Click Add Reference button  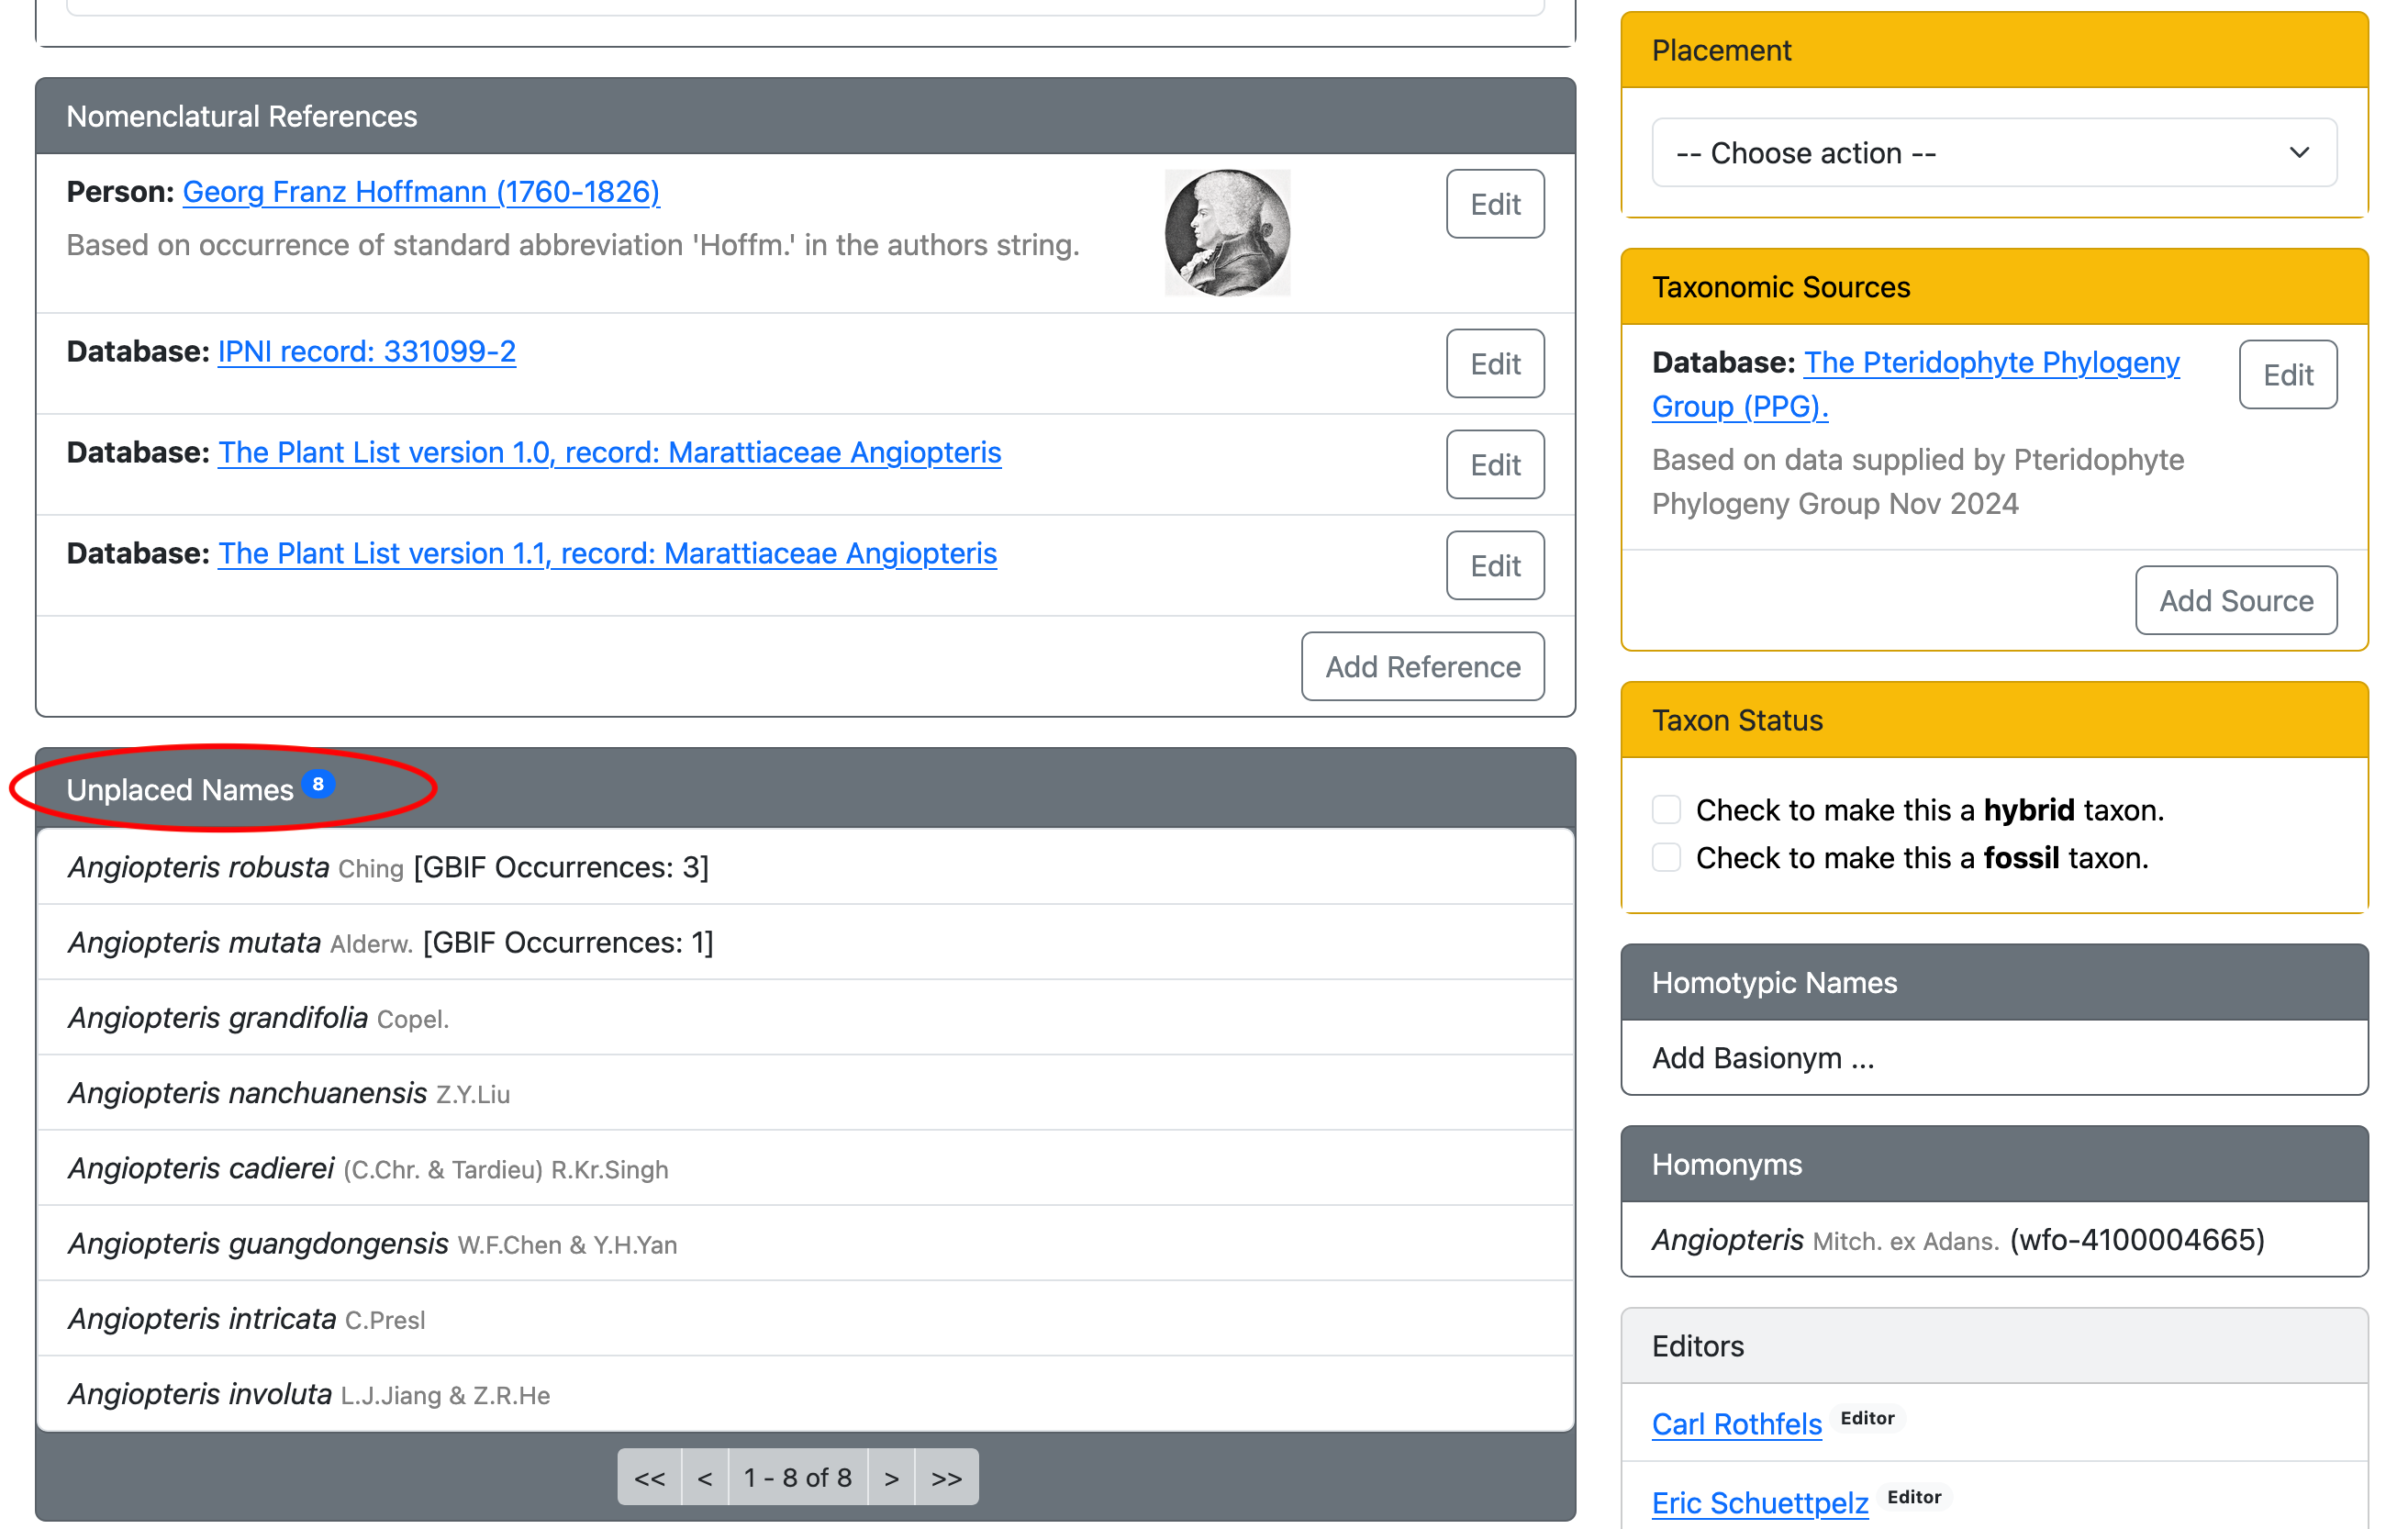pos(1422,667)
